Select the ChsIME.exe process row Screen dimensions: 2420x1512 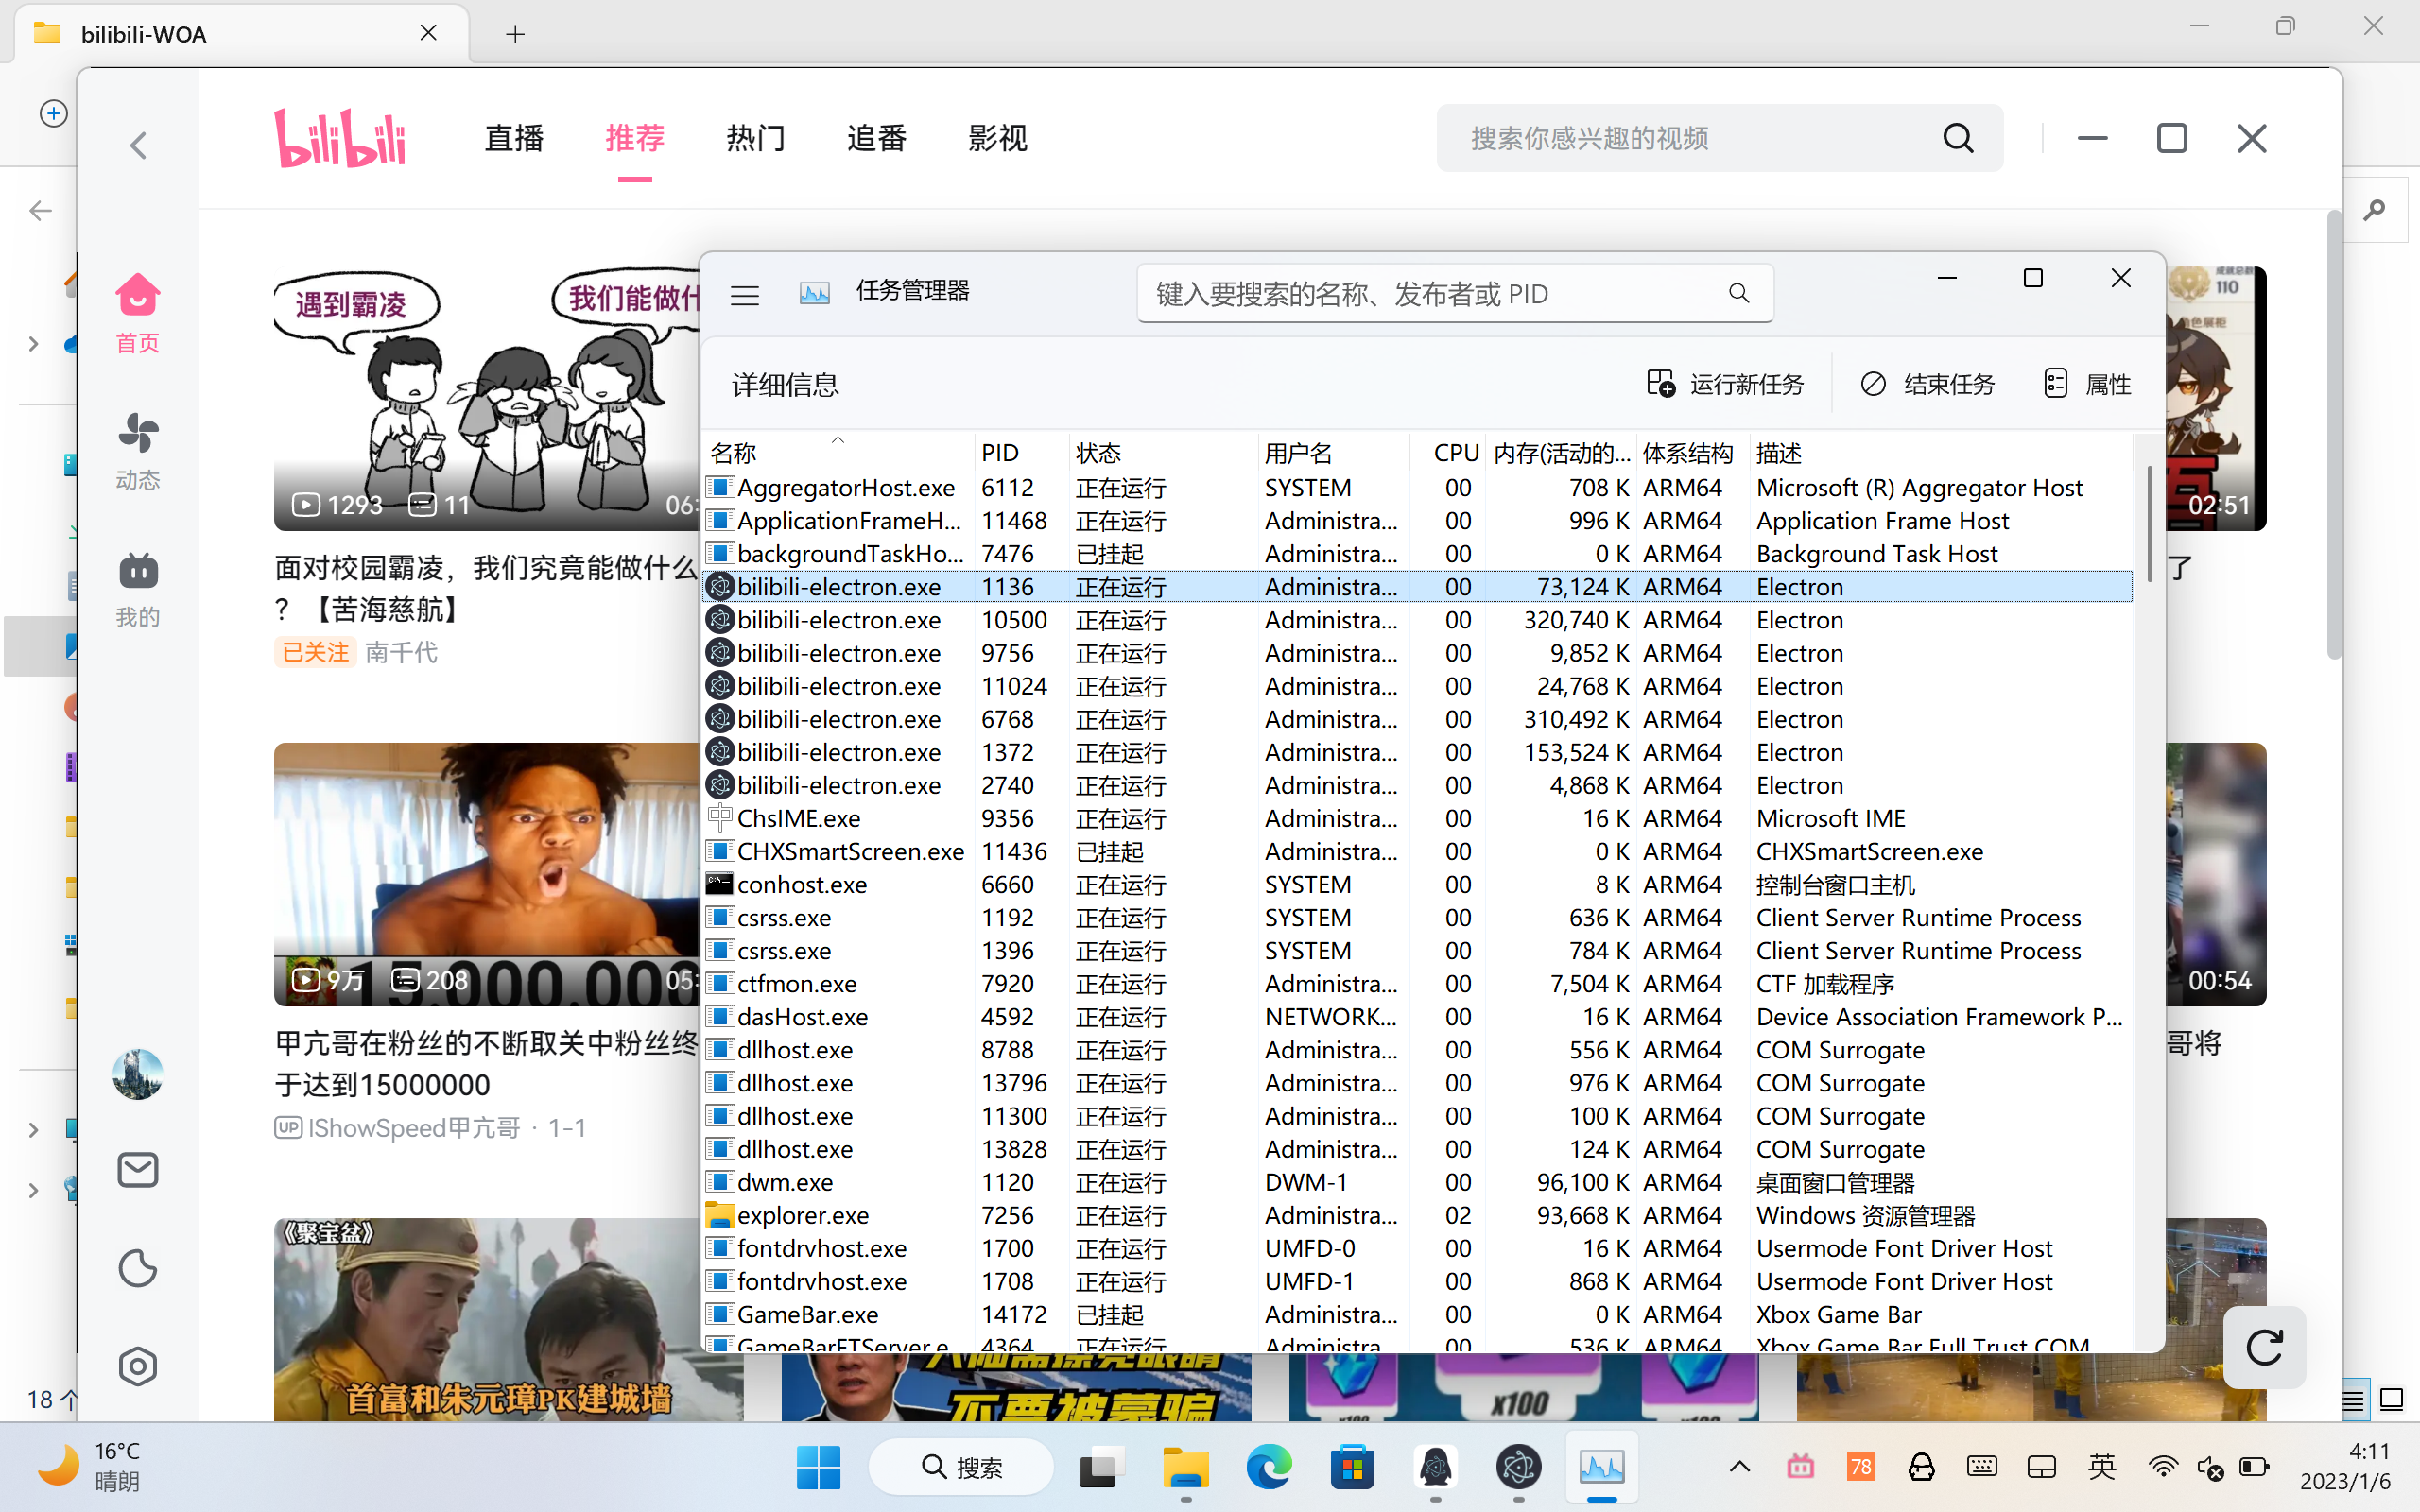(x=1418, y=818)
